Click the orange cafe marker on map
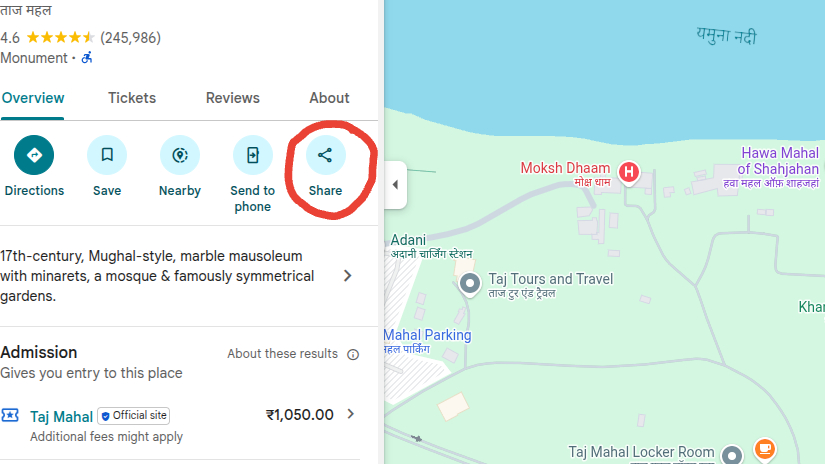The width and height of the screenshot is (825, 464). click(765, 449)
